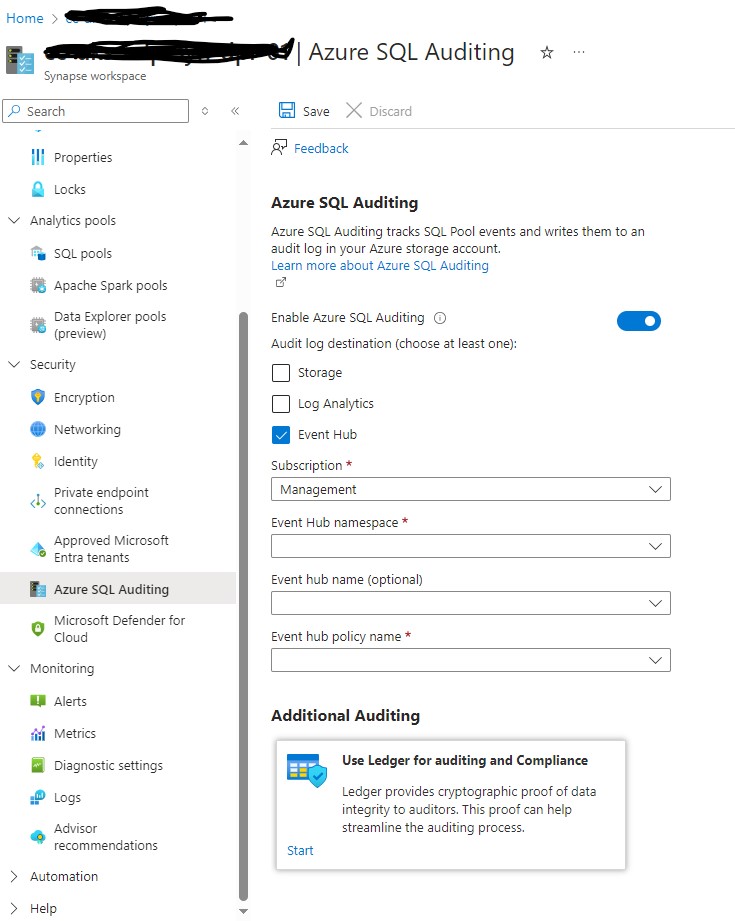Screen dimensions: 735x921
Task: Collapse the Security section
Action: click(x=14, y=364)
